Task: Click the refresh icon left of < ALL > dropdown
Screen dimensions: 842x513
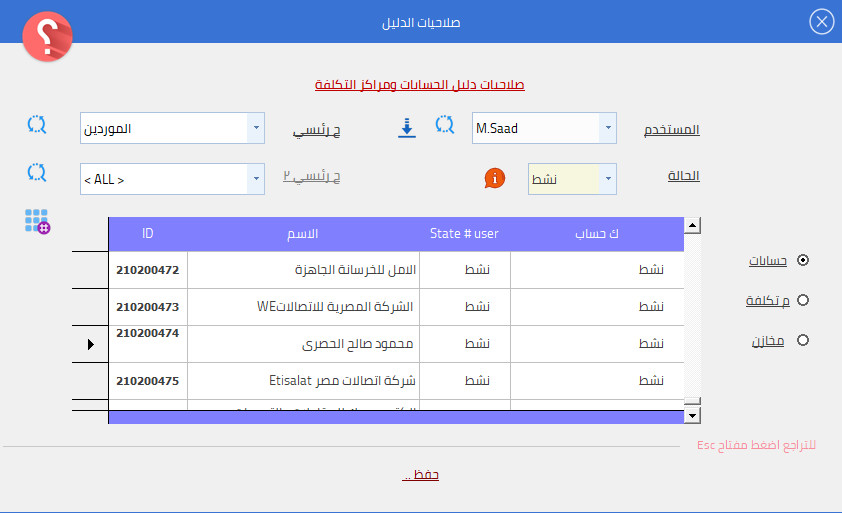Action: pyautogui.click(x=37, y=173)
